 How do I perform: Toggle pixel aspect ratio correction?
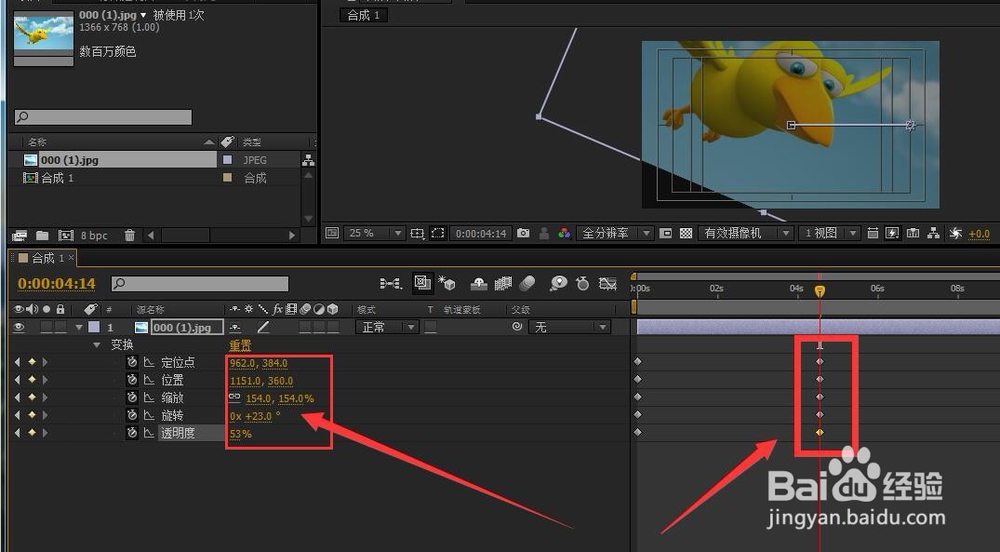coord(872,233)
